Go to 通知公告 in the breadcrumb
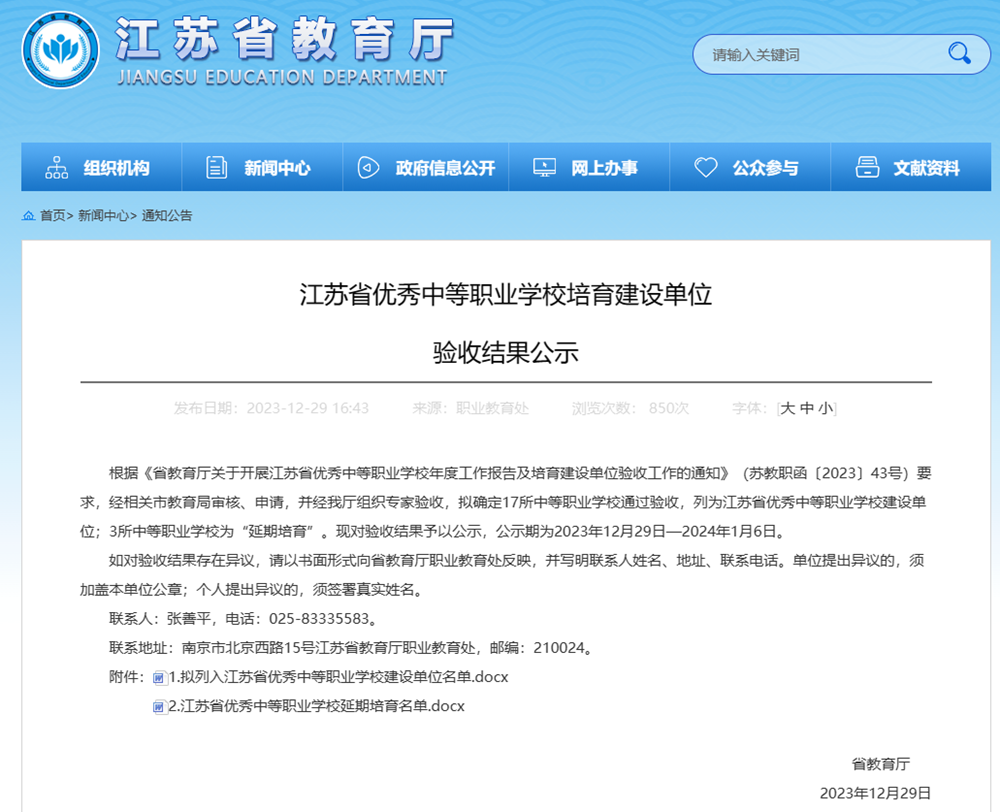This screenshot has width=1000, height=812. click(x=167, y=216)
